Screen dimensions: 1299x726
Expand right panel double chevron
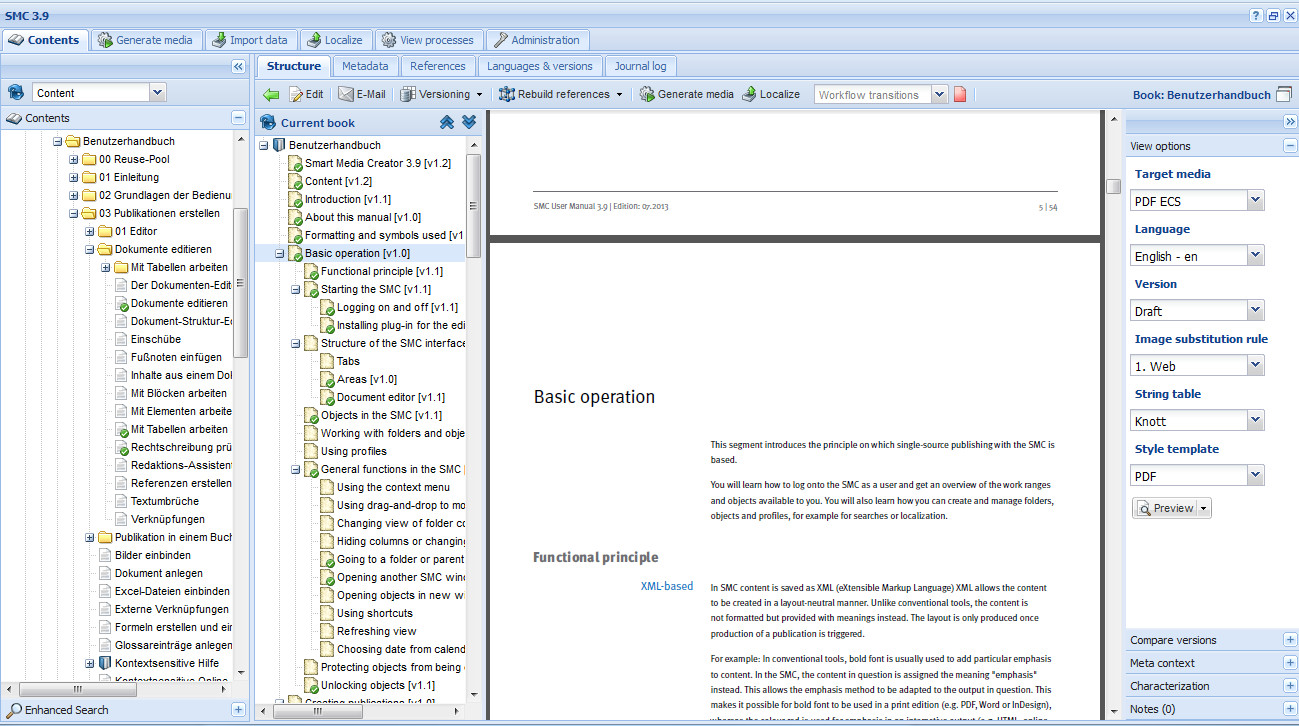point(1290,122)
